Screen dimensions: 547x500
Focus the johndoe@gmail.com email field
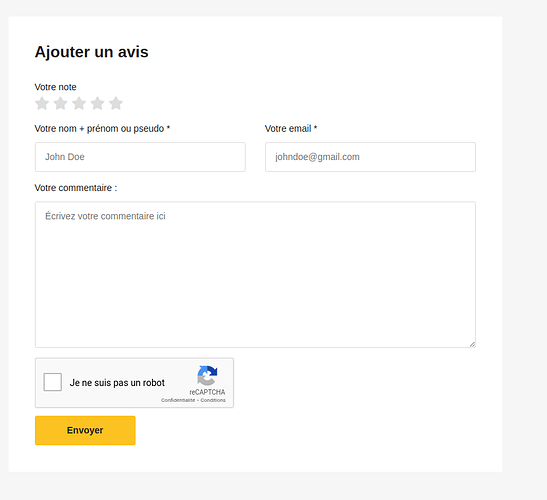(370, 157)
